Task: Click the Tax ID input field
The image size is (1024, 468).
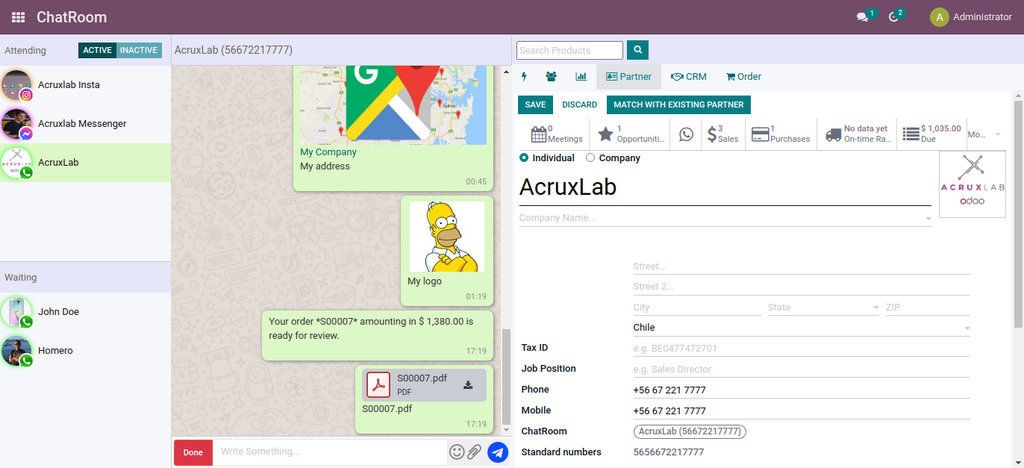Action: tap(801, 349)
